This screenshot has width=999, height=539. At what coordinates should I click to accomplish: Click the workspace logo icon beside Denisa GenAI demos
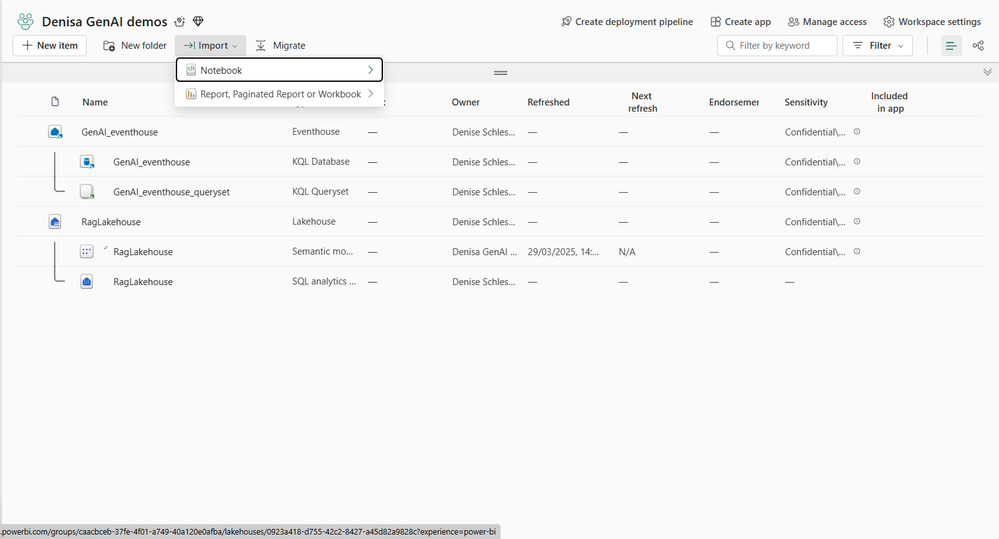point(25,22)
